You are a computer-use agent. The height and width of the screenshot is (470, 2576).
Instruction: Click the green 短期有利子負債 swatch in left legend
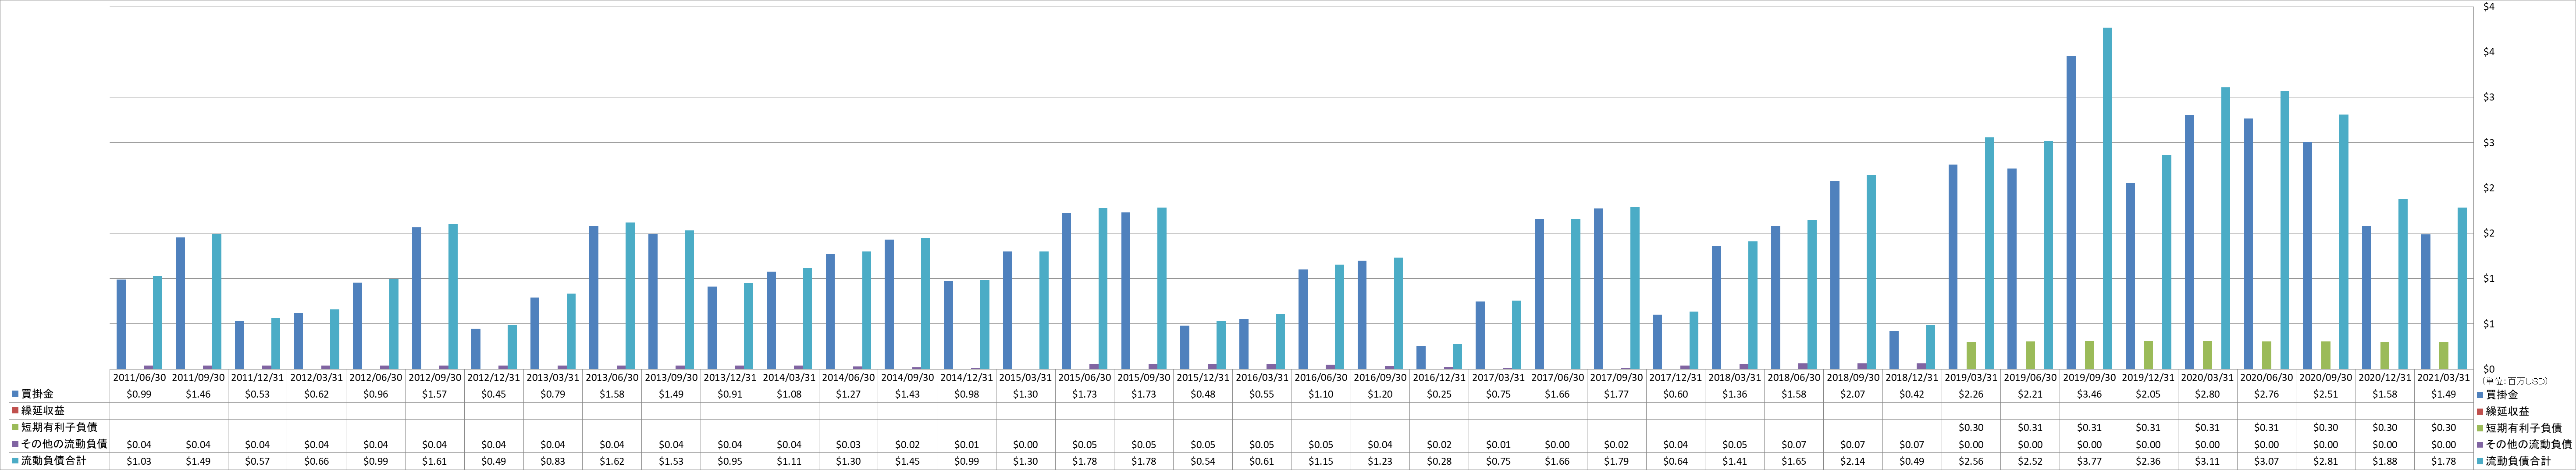(15, 427)
